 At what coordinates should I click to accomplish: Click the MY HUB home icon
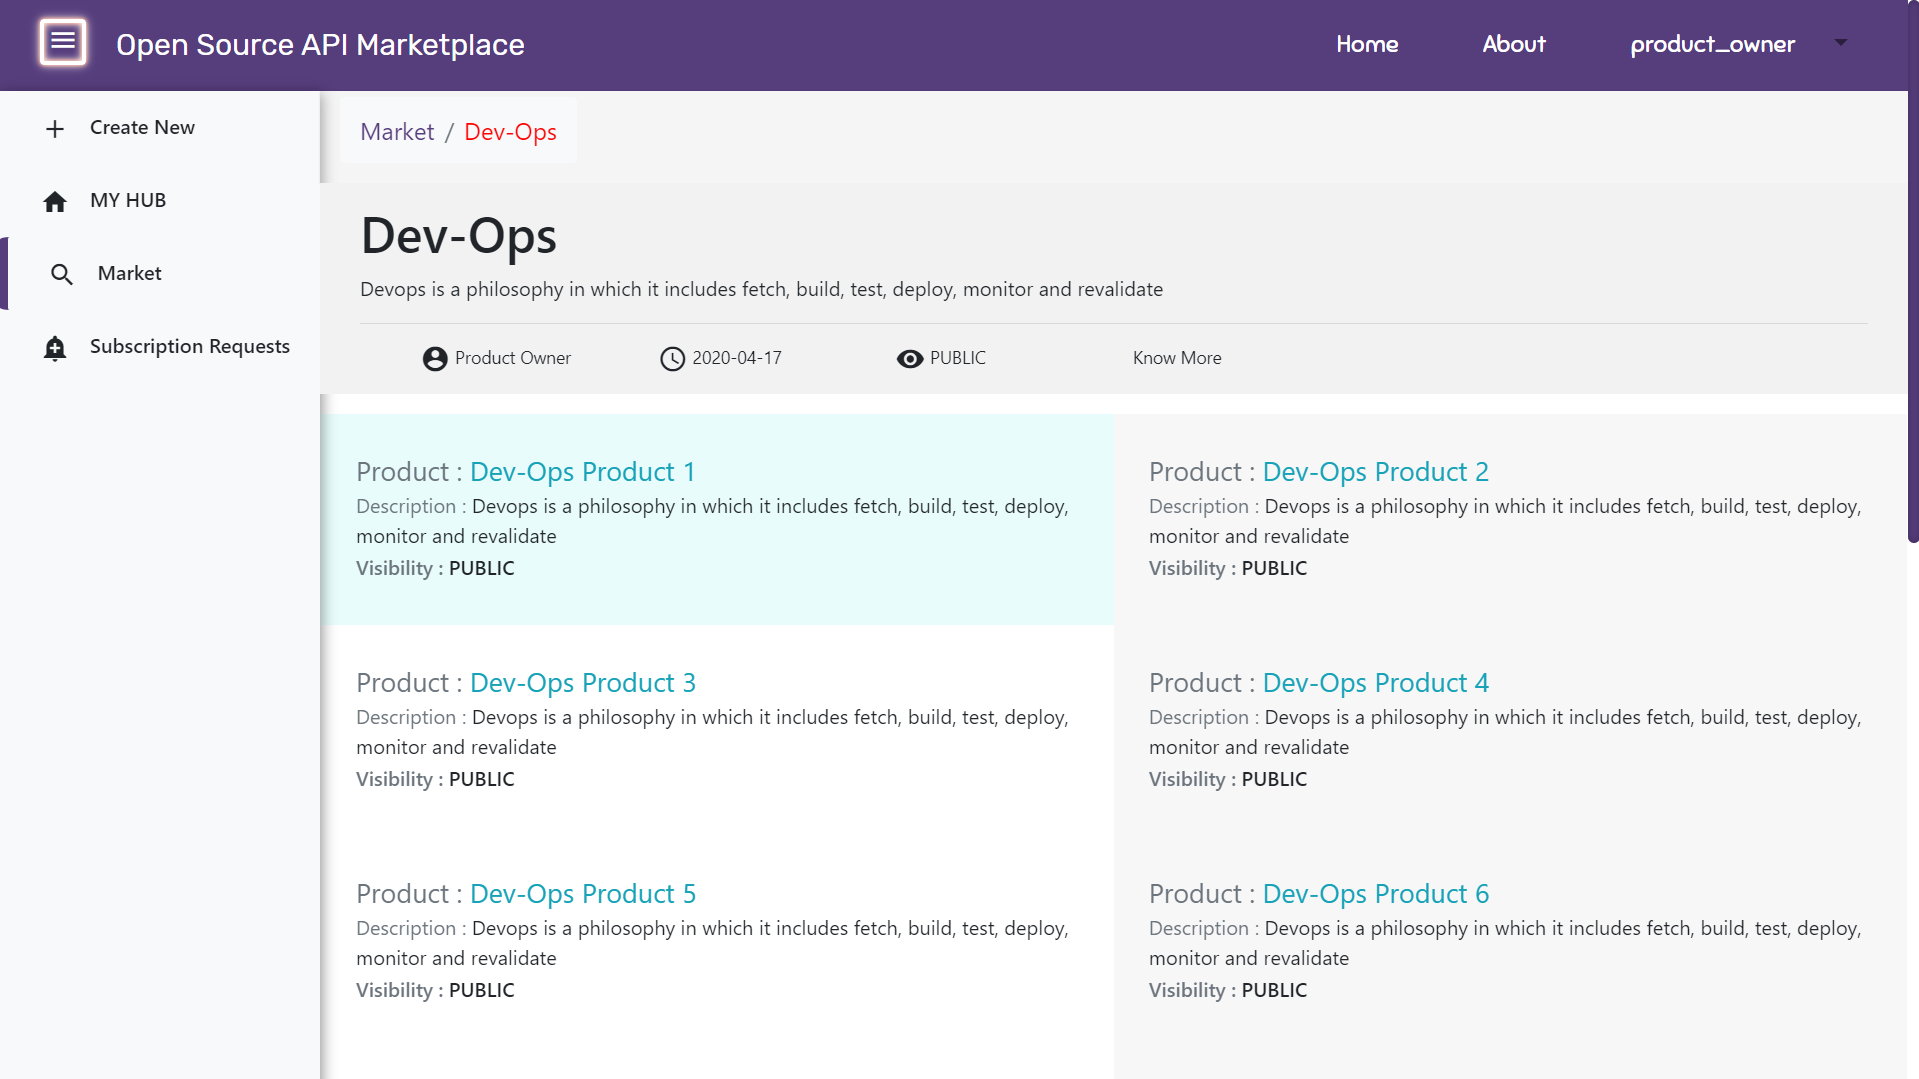point(55,202)
